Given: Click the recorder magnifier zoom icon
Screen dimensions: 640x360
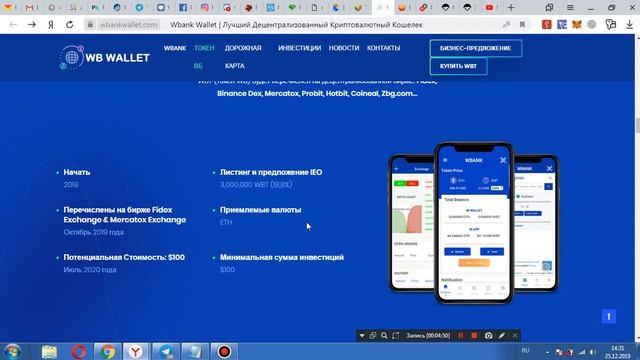Looking at the screenshot, I should click(x=384, y=336).
